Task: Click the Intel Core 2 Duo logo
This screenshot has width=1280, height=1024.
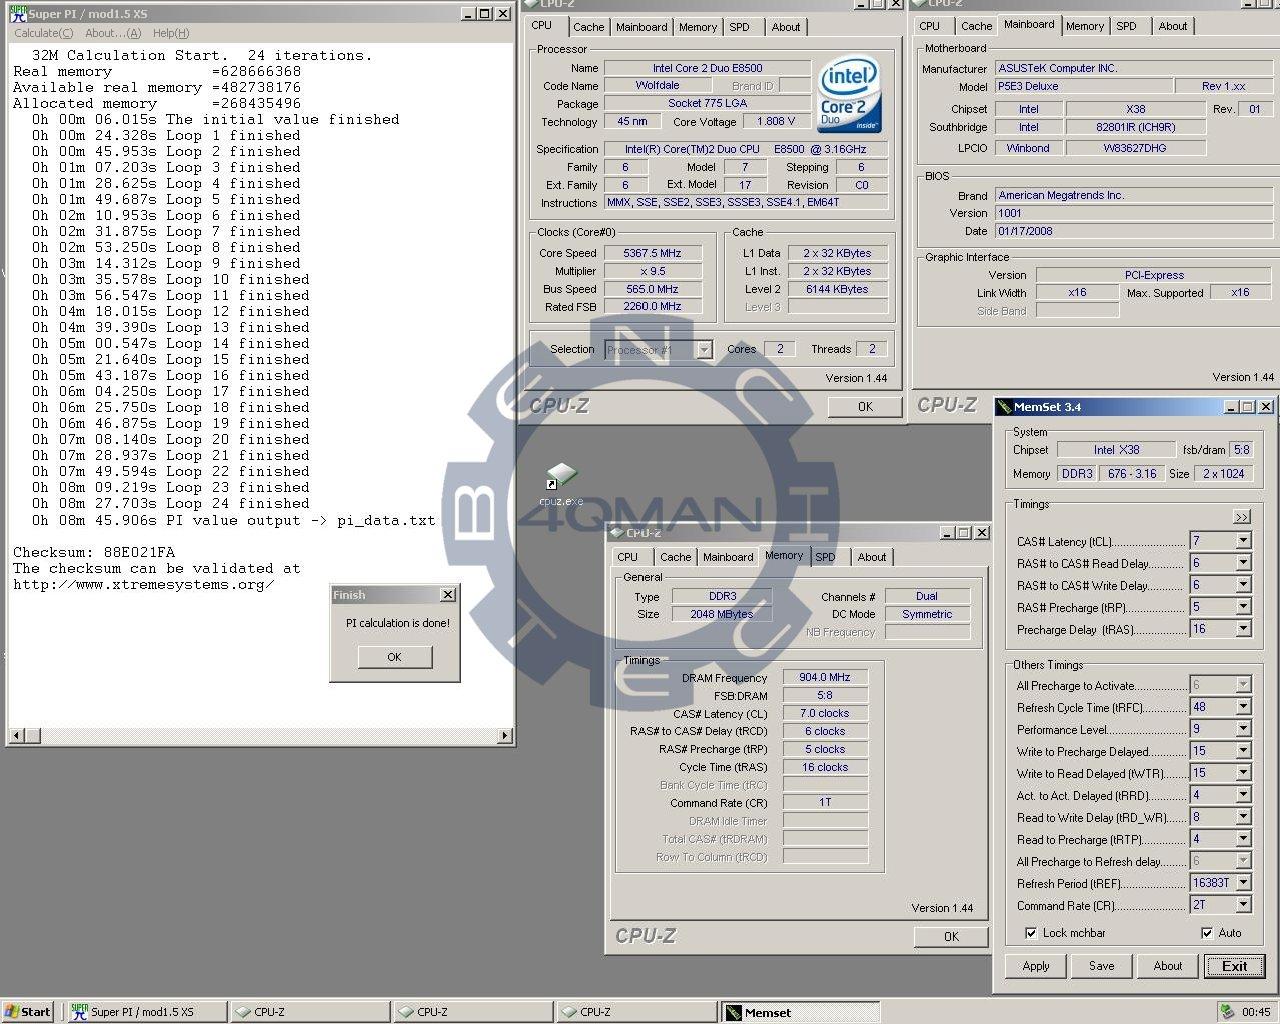Action: click(x=849, y=96)
